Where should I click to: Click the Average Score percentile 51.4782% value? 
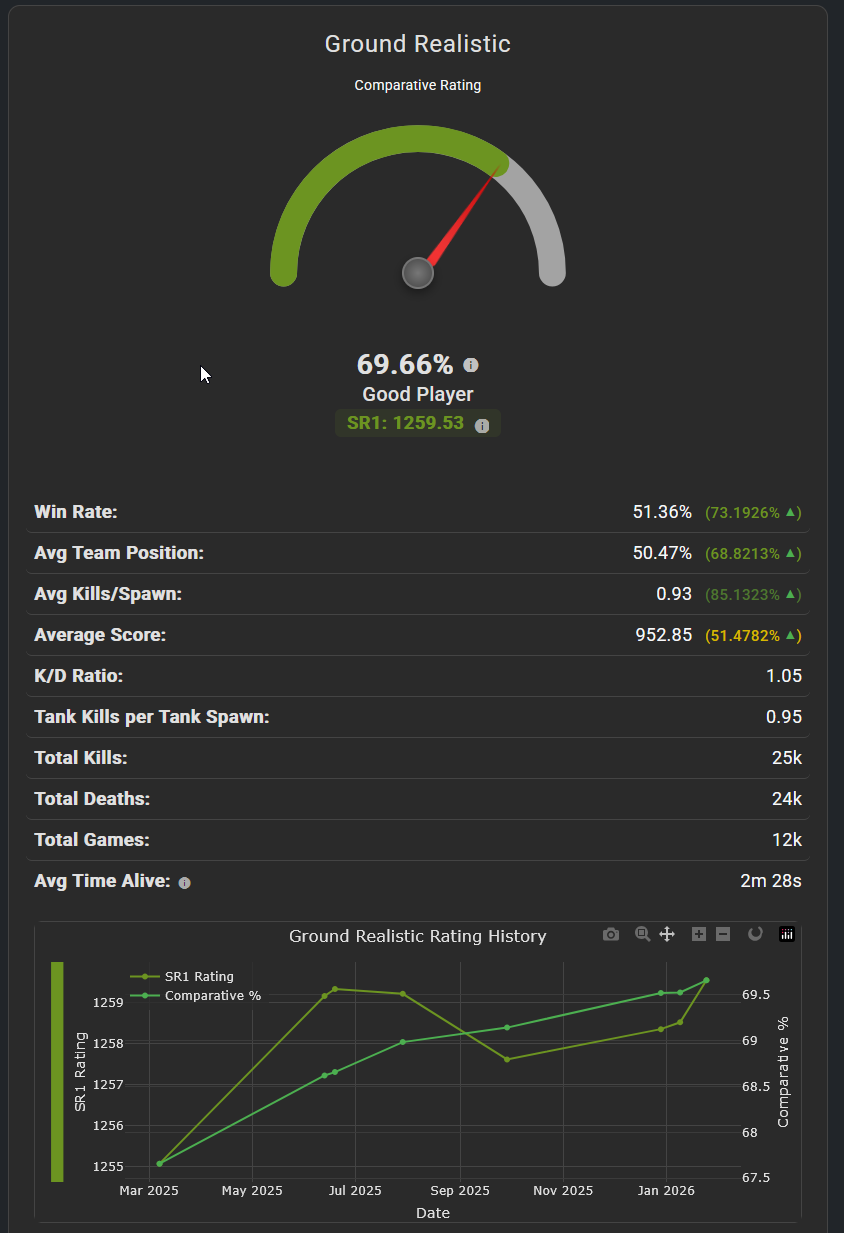click(753, 636)
